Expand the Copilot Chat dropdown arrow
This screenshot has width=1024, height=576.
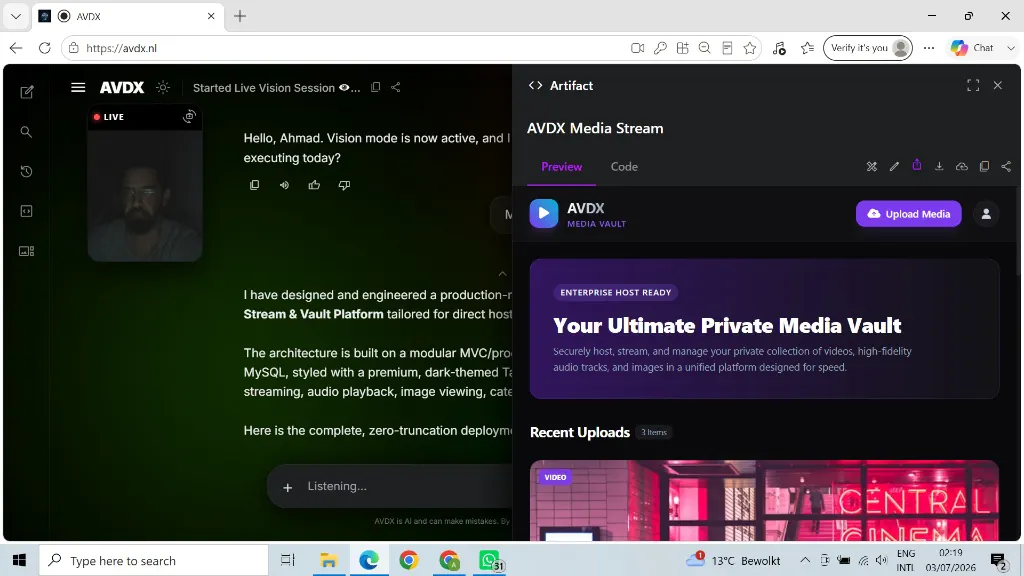click(1011, 48)
